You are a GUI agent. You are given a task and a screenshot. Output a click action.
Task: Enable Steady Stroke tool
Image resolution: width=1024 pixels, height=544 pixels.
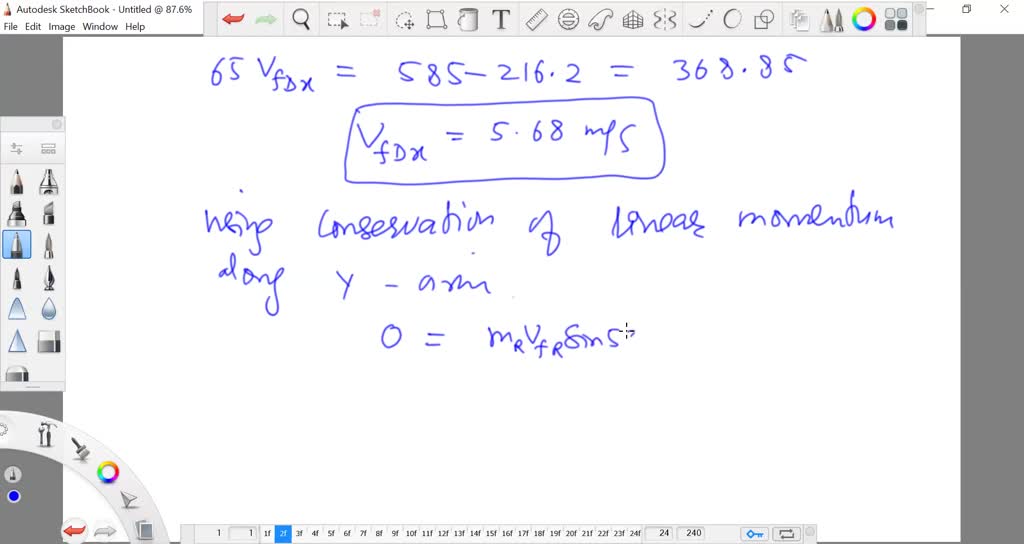pos(700,20)
